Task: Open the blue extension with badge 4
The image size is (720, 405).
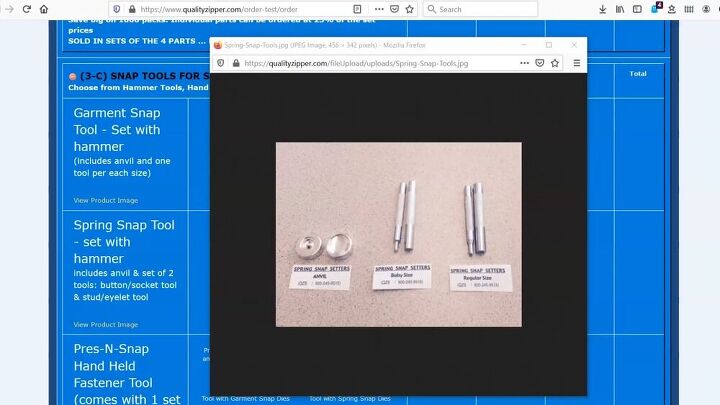Action: pyautogui.click(x=656, y=8)
